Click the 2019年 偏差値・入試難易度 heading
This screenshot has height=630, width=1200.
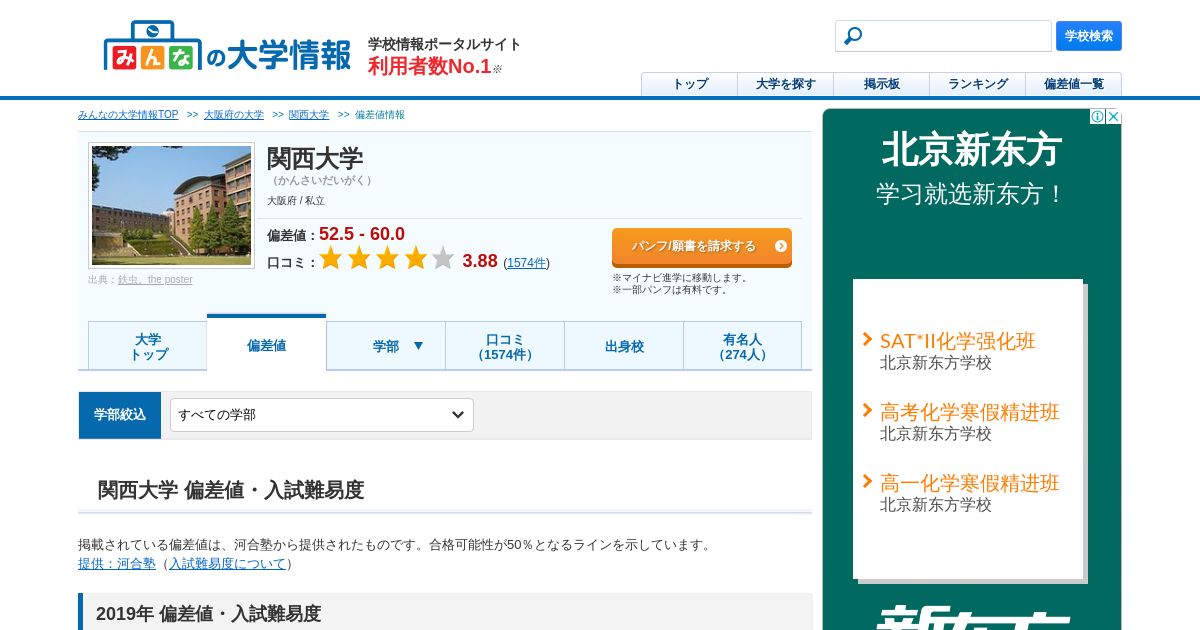(208, 614)
